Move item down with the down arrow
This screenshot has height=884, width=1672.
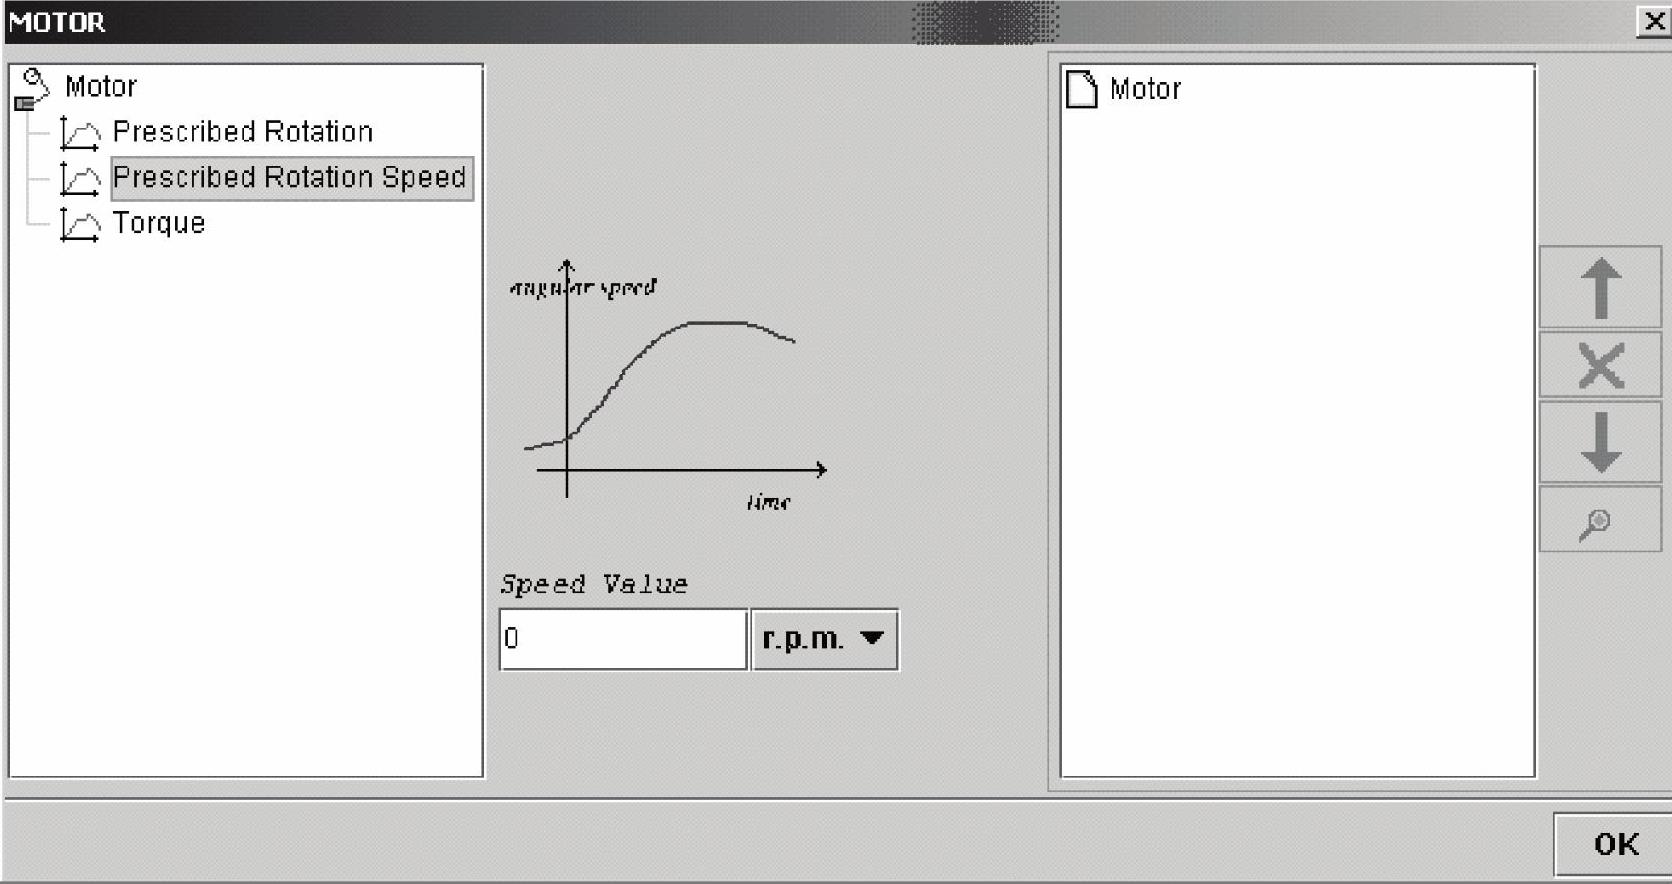(x=1600, y=442)
